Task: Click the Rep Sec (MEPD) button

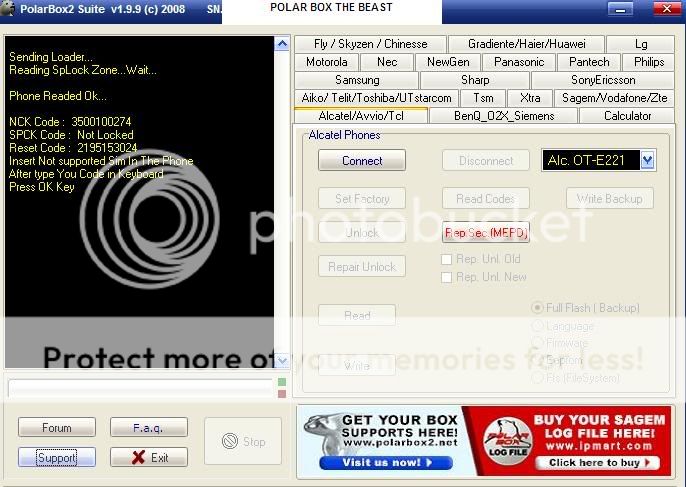Action: 486,232
